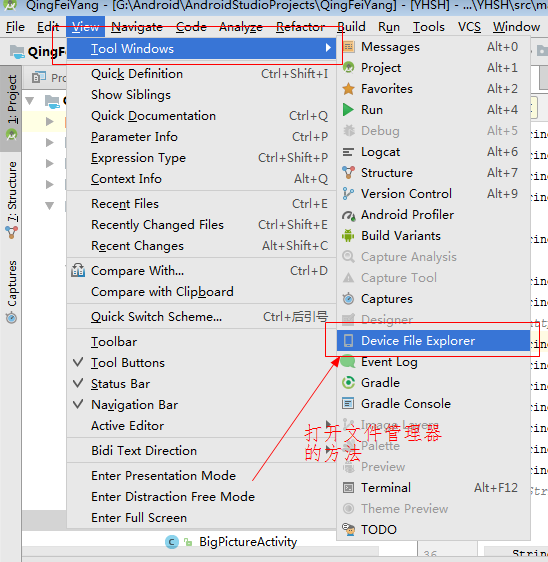Select the Captures stopwatch icon in submenu
Screen dimensions: 548x562
tap(348, 299)
